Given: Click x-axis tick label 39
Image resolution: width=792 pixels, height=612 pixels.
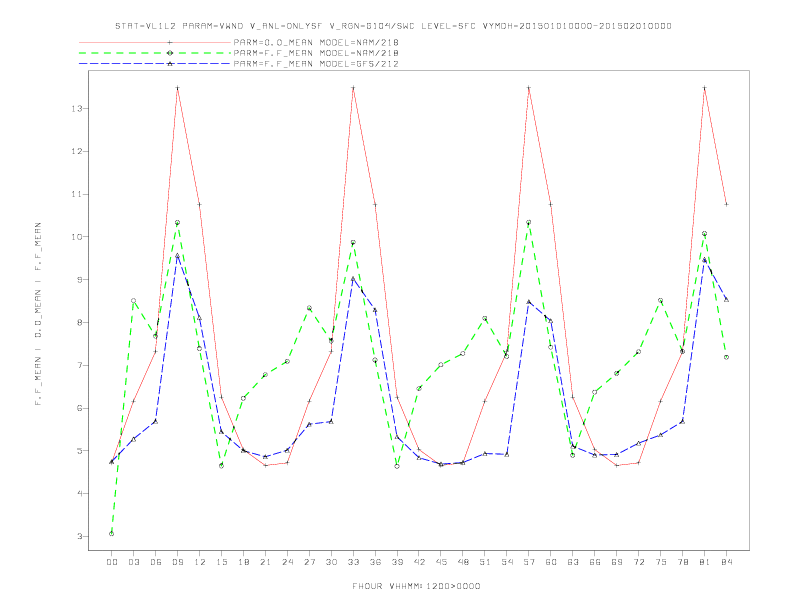Looking at the screenshot, I should pyautogui.click(x=397, y=562).
